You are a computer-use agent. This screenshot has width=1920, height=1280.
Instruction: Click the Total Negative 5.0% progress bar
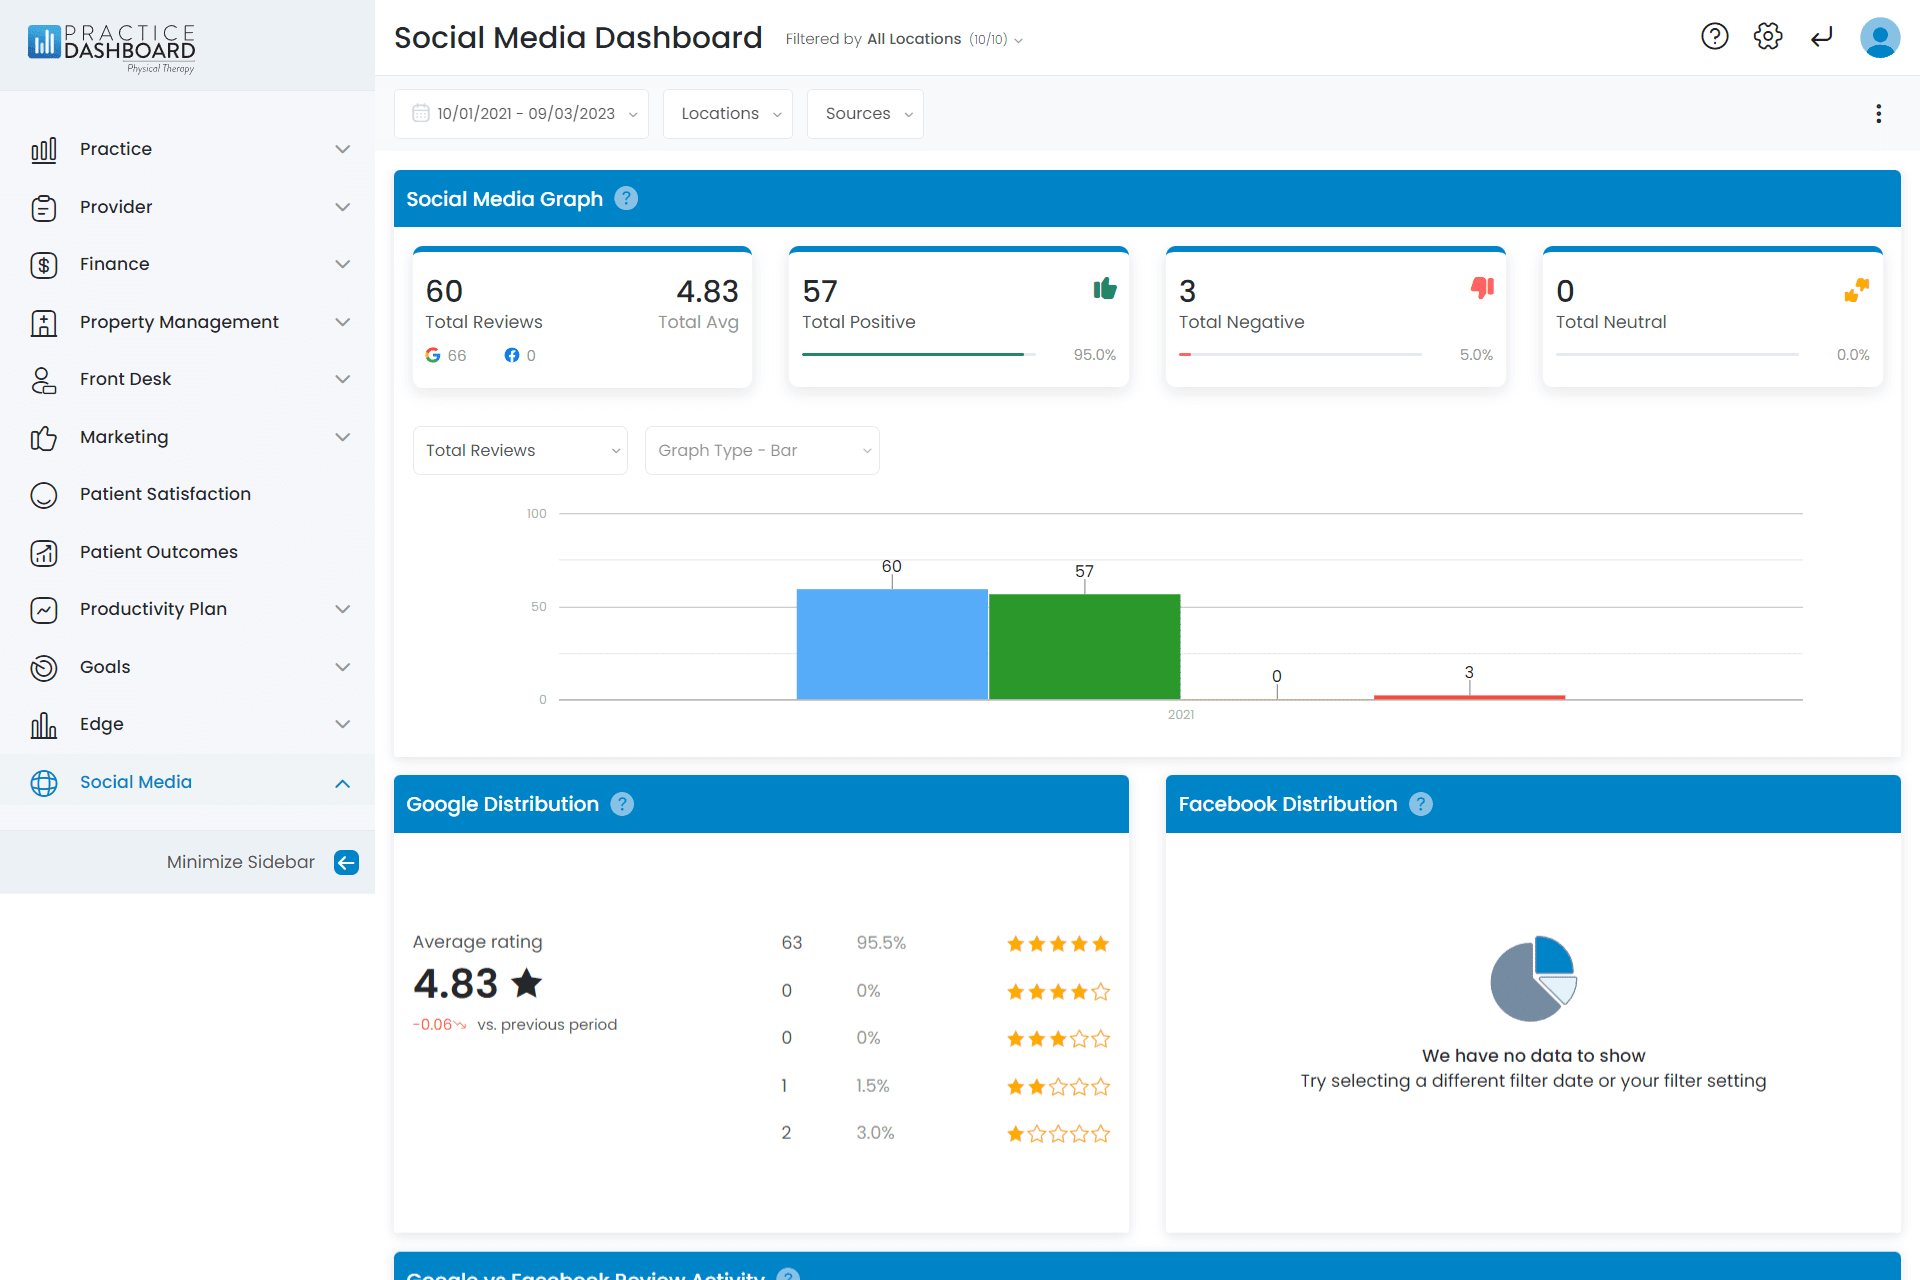[1300, 354]
